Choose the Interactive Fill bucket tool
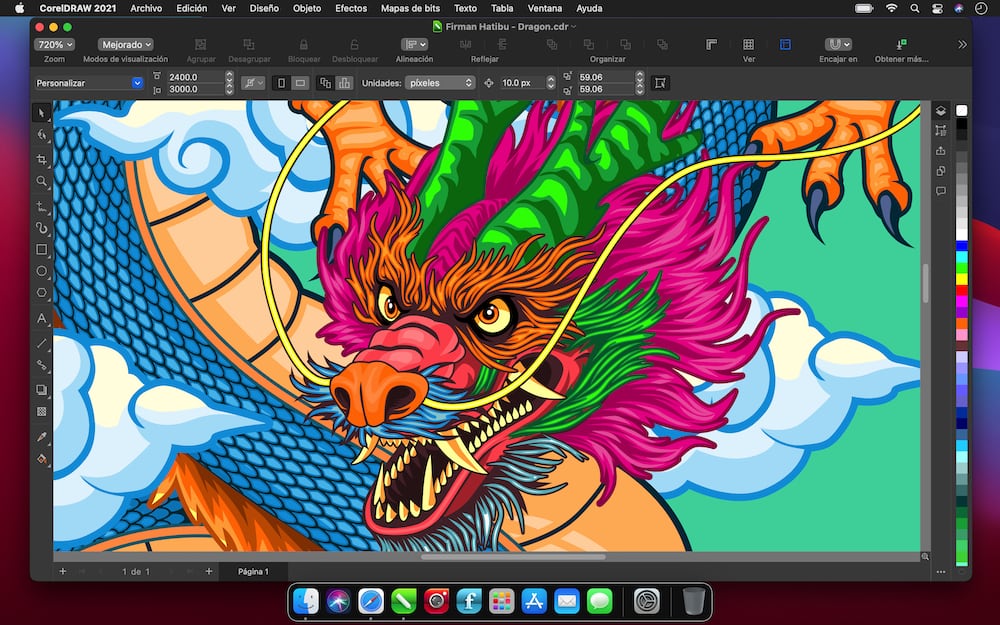The image size is (1000, 625). pyautogui.click(x=42, y=459)
